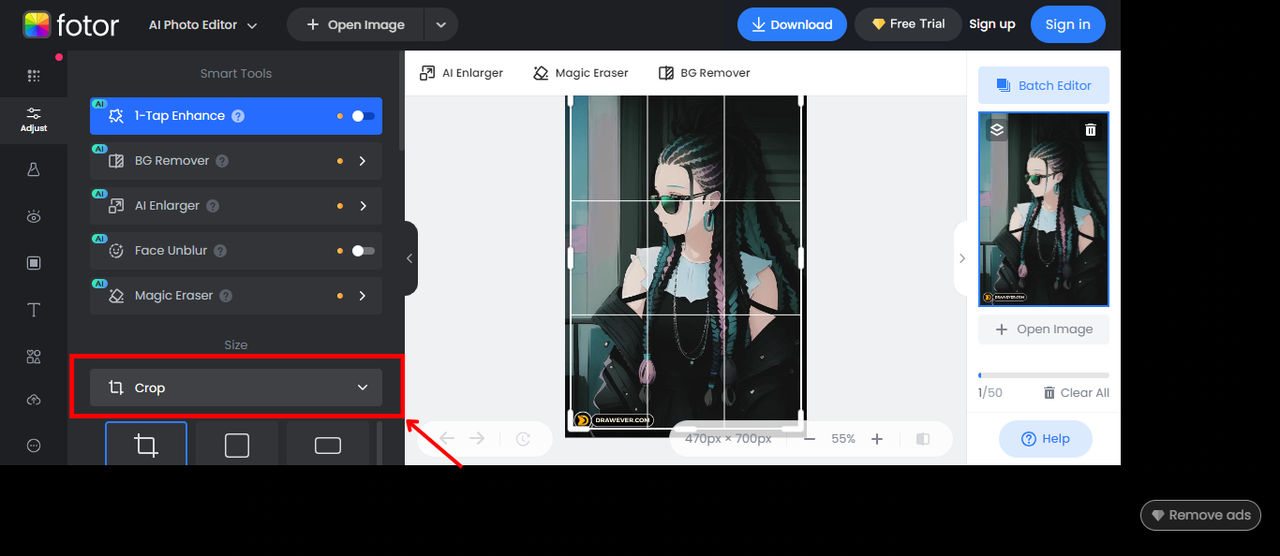Open the Open Image arrow dropdown
Screen dimensions: 1280x556
click(441, 25)
